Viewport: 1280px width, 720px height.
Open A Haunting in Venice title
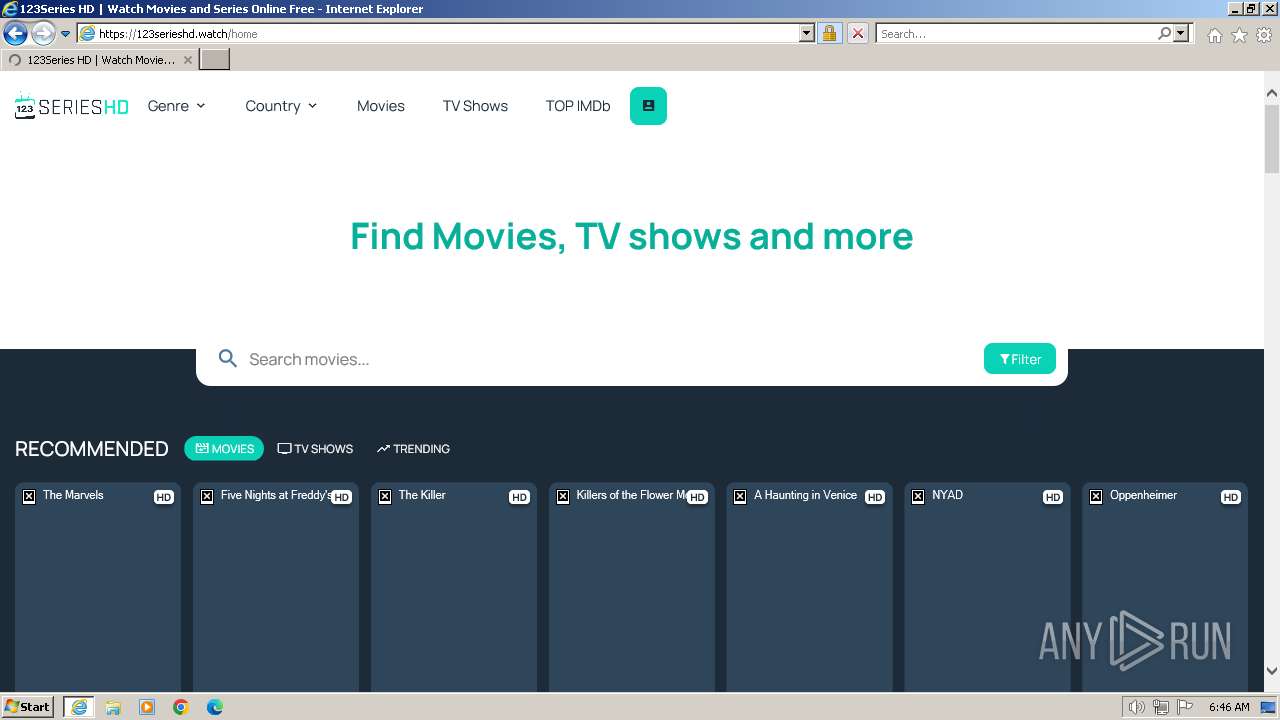tap(805, 495)
